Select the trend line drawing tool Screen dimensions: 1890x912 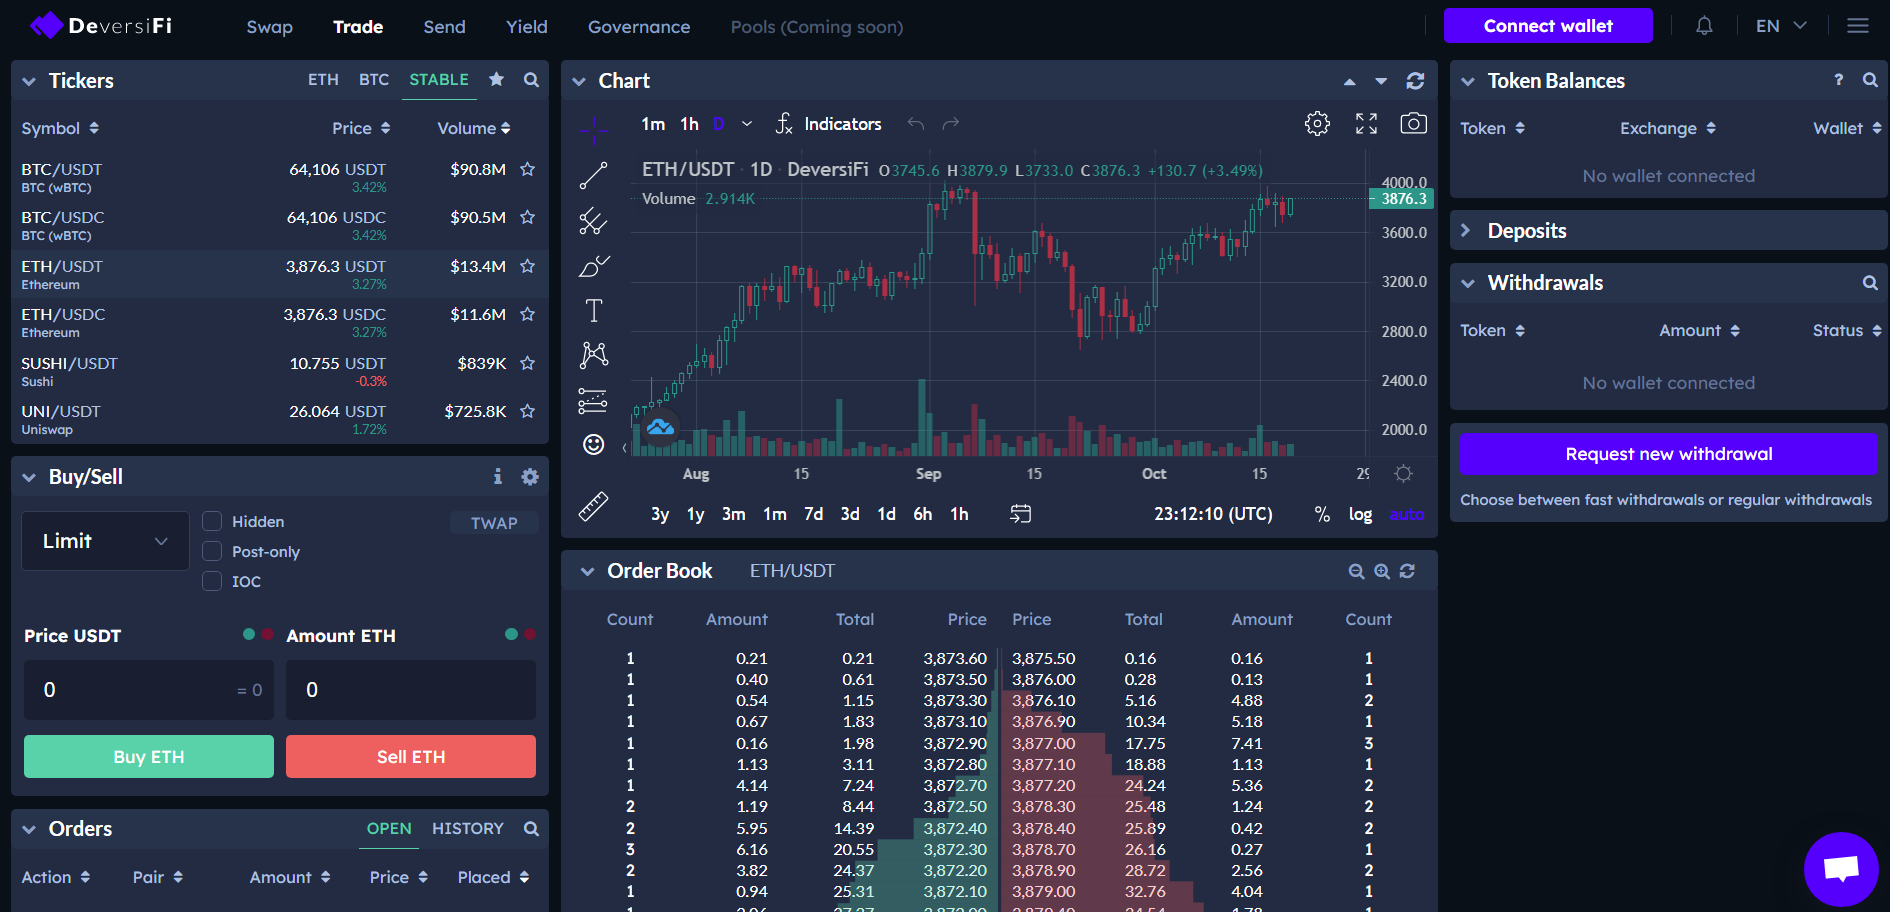click(593, 176)
